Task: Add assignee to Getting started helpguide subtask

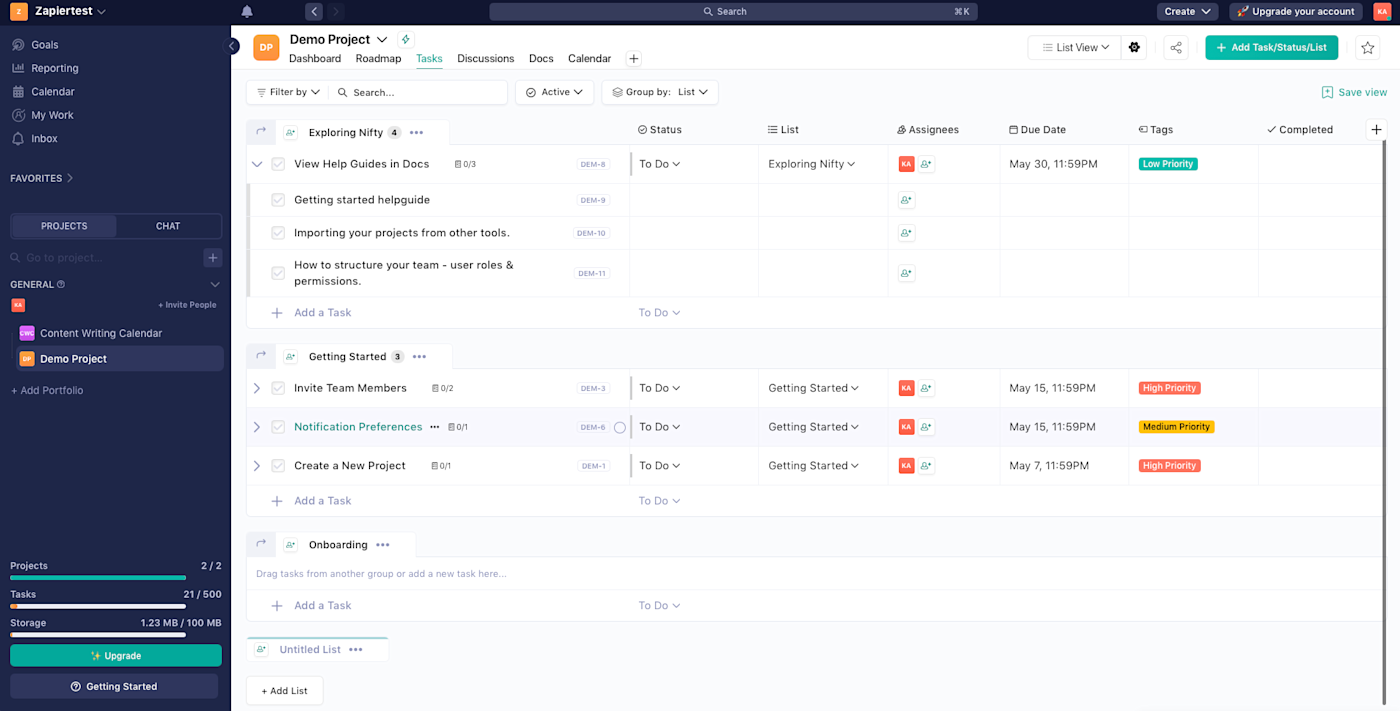Action: click(906, 200)
